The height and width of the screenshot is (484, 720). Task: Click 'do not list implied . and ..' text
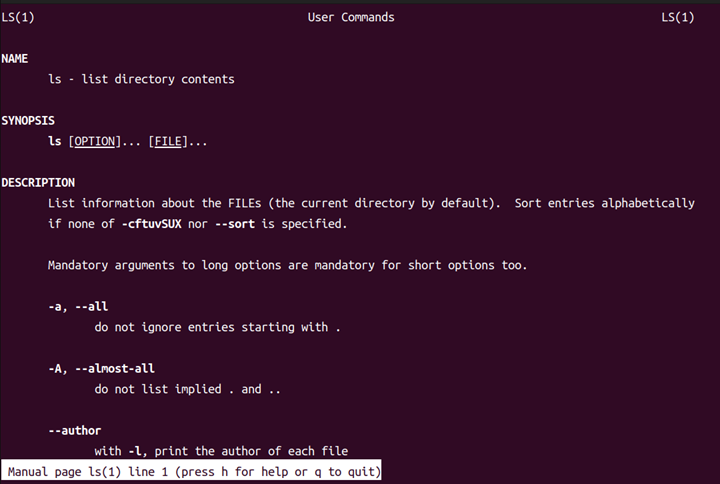point(187,389)
